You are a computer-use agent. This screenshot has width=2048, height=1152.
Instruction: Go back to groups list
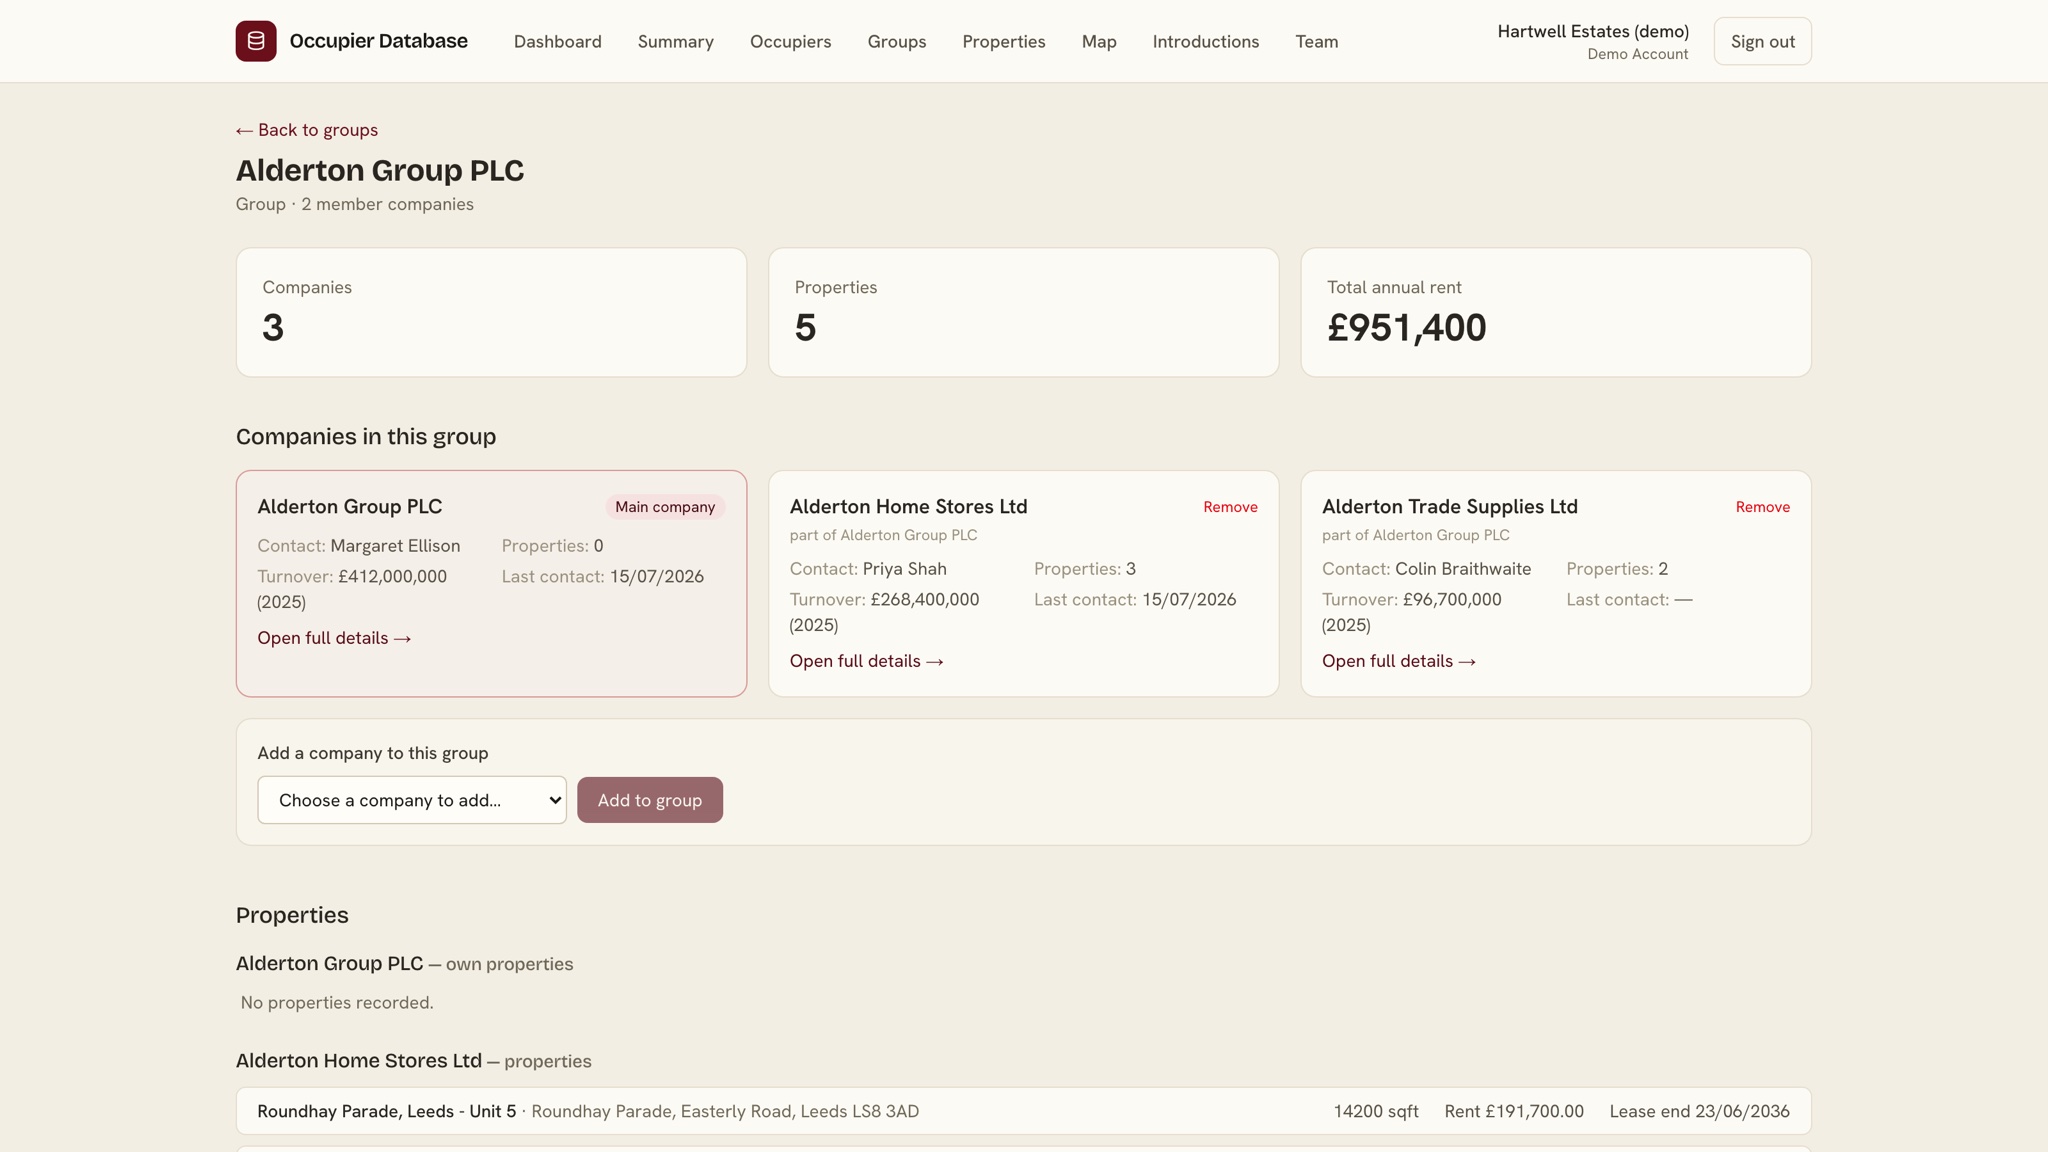click(x=307, y=130)
